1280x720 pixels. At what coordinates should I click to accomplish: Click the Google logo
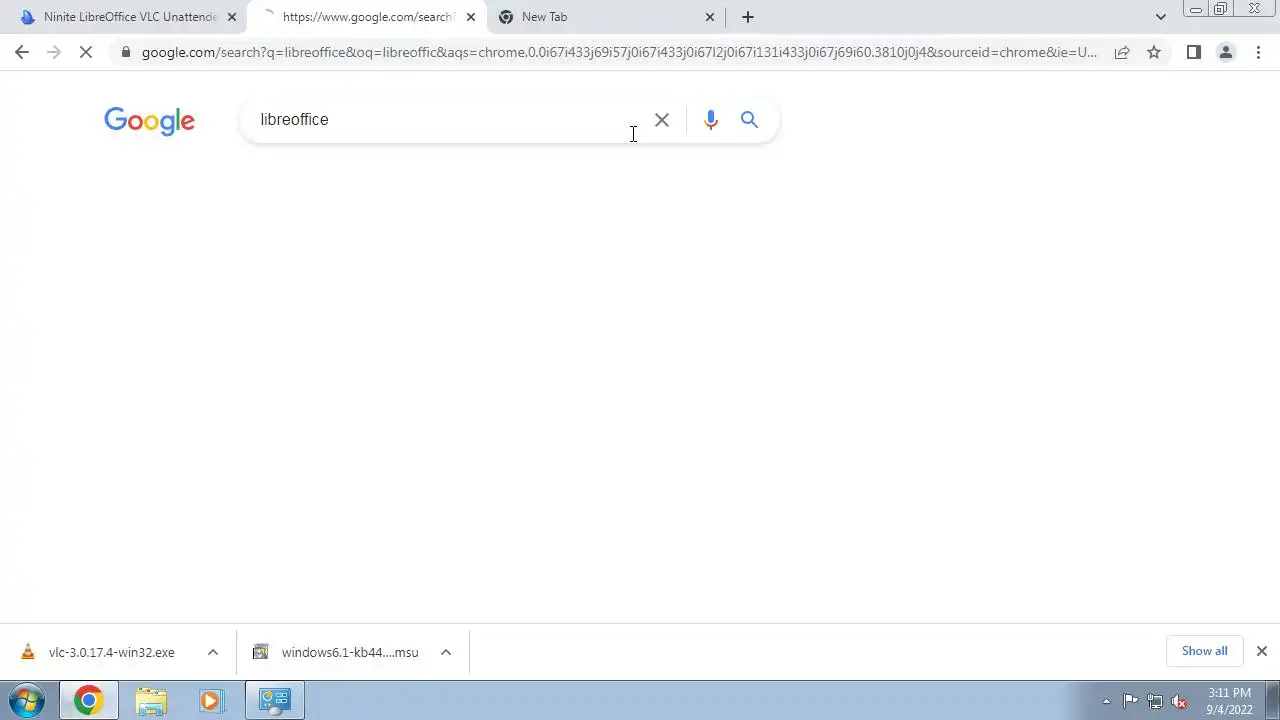[x=150, y=121]
